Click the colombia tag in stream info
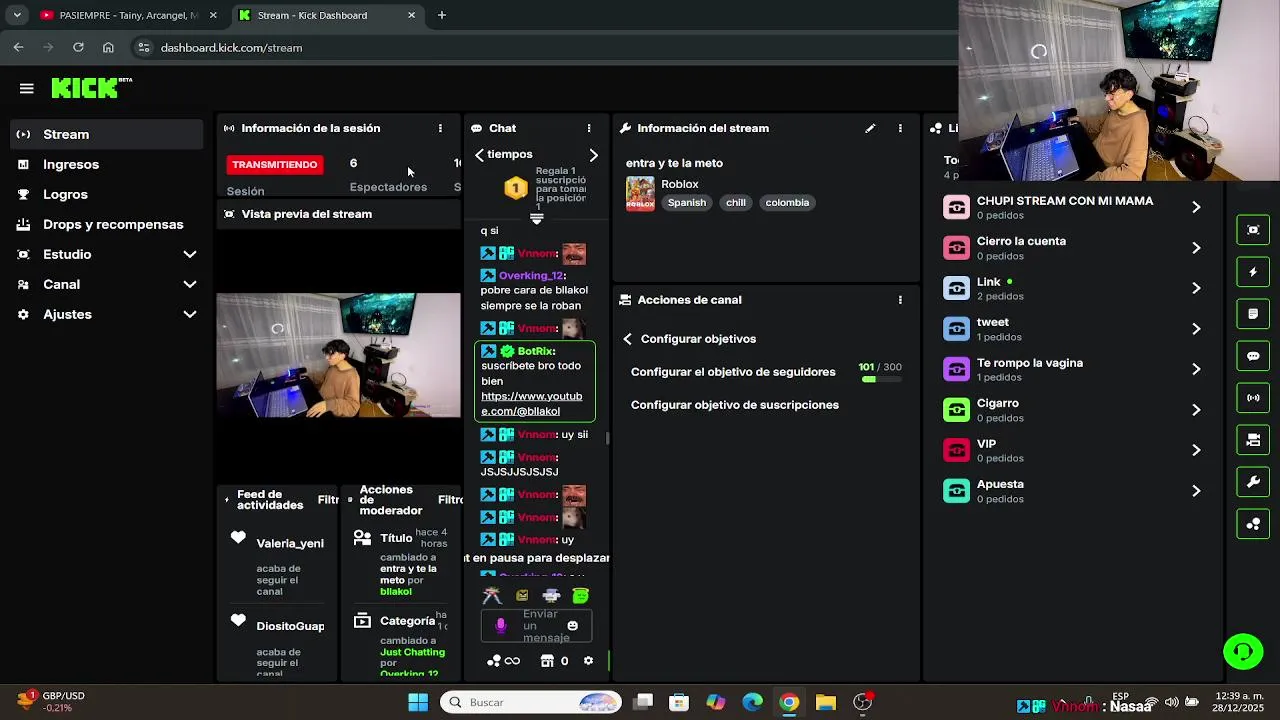1280x720 pixels. (x=787, y=203)
